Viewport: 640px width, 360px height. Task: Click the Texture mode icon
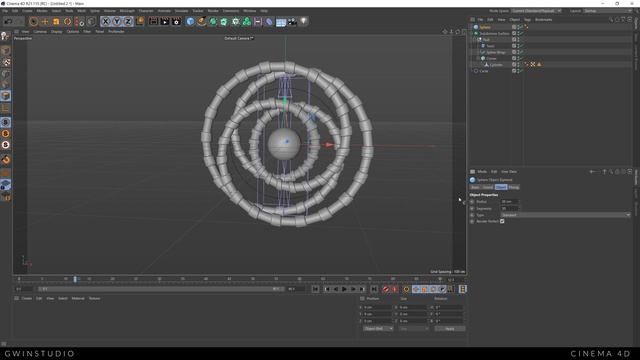tap(6, 62)
